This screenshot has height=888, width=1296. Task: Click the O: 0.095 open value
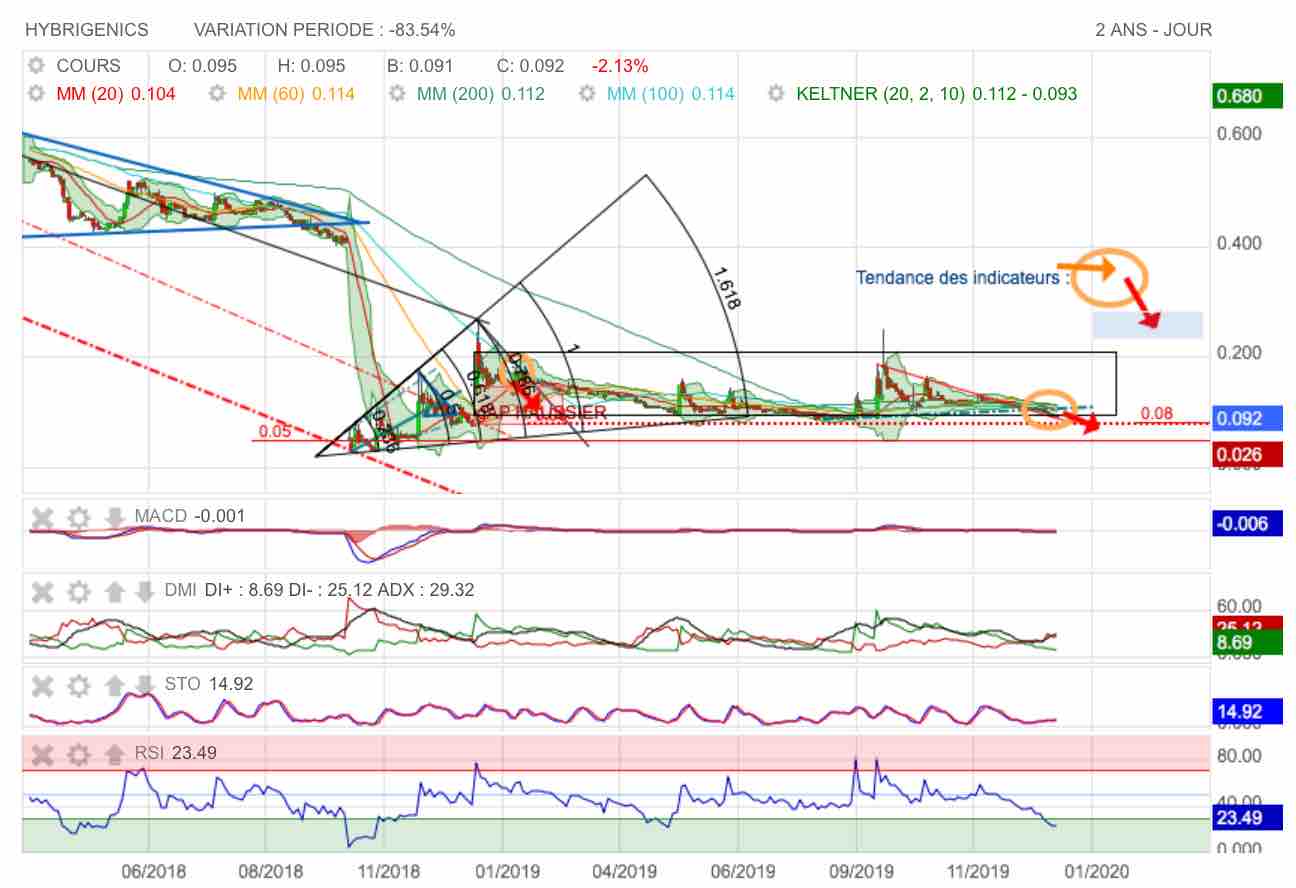202,66
